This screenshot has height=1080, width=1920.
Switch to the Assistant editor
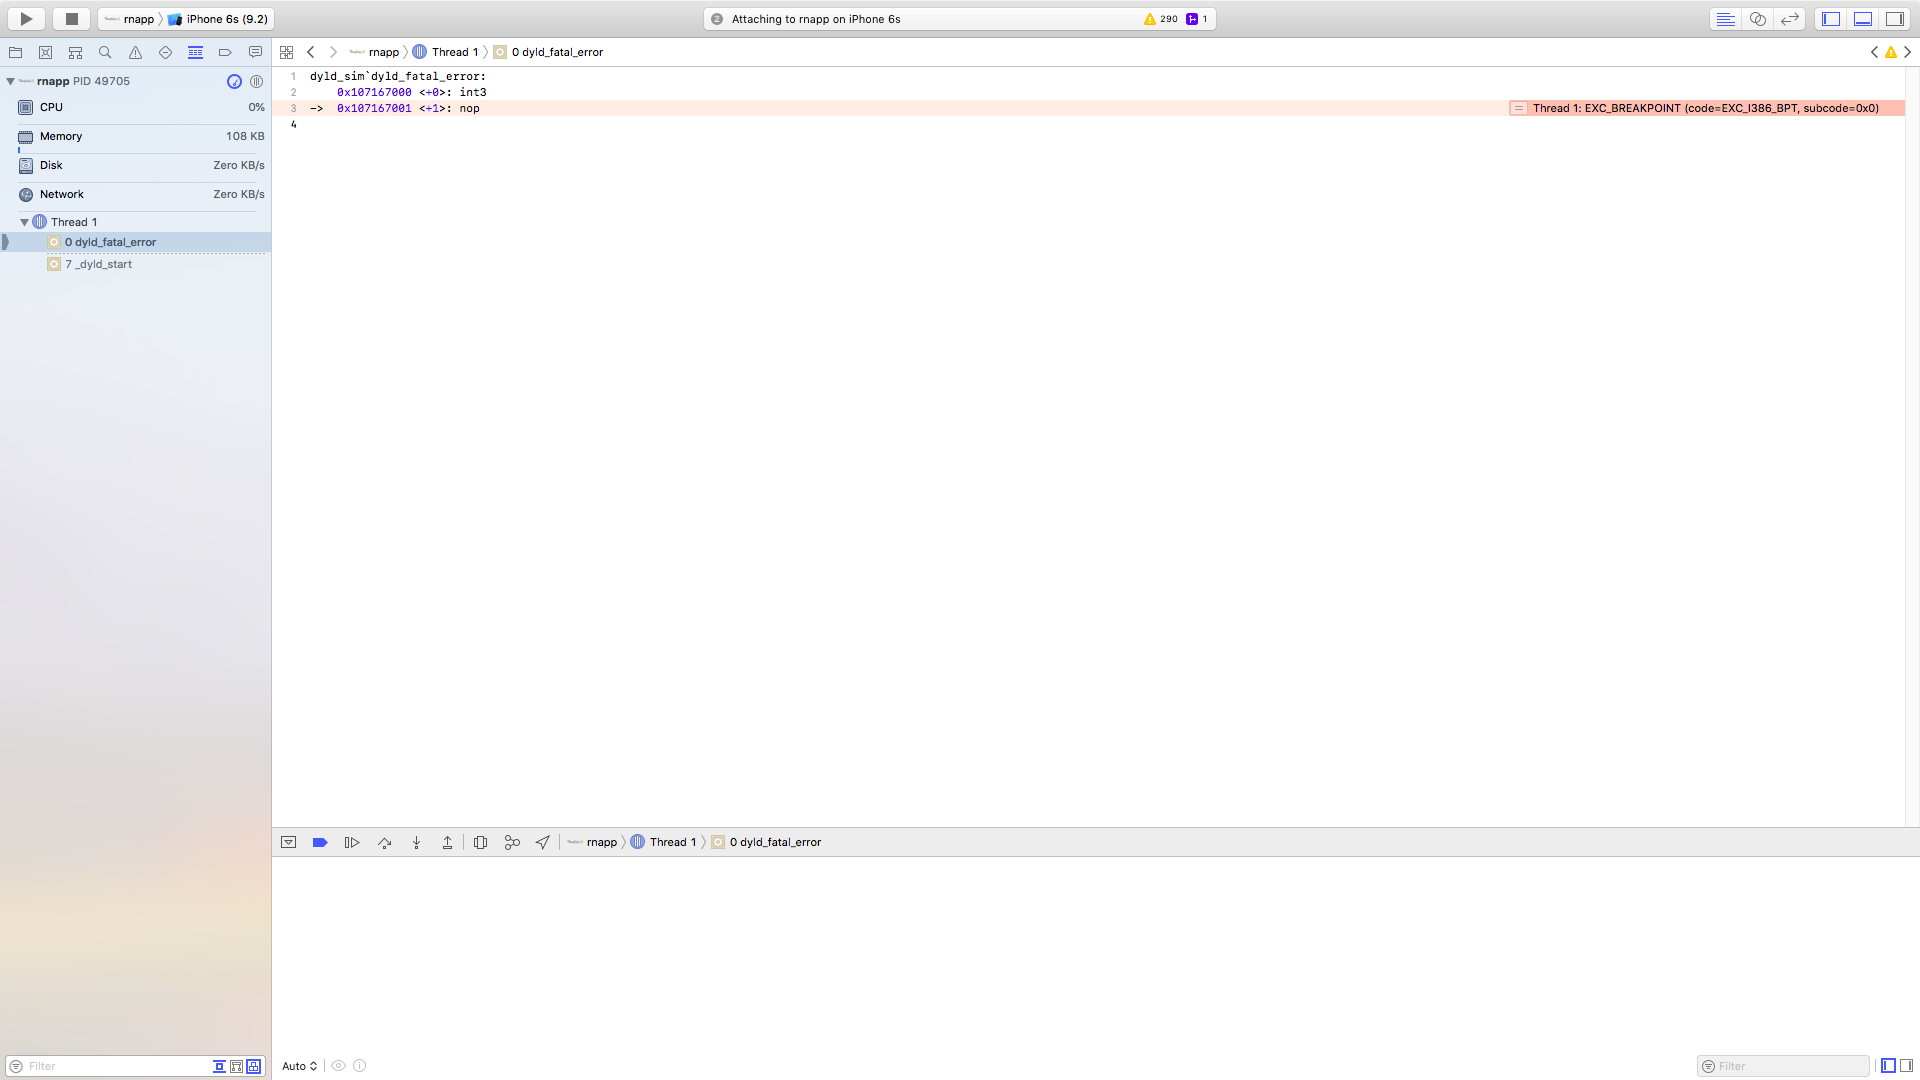(1757, 19)
